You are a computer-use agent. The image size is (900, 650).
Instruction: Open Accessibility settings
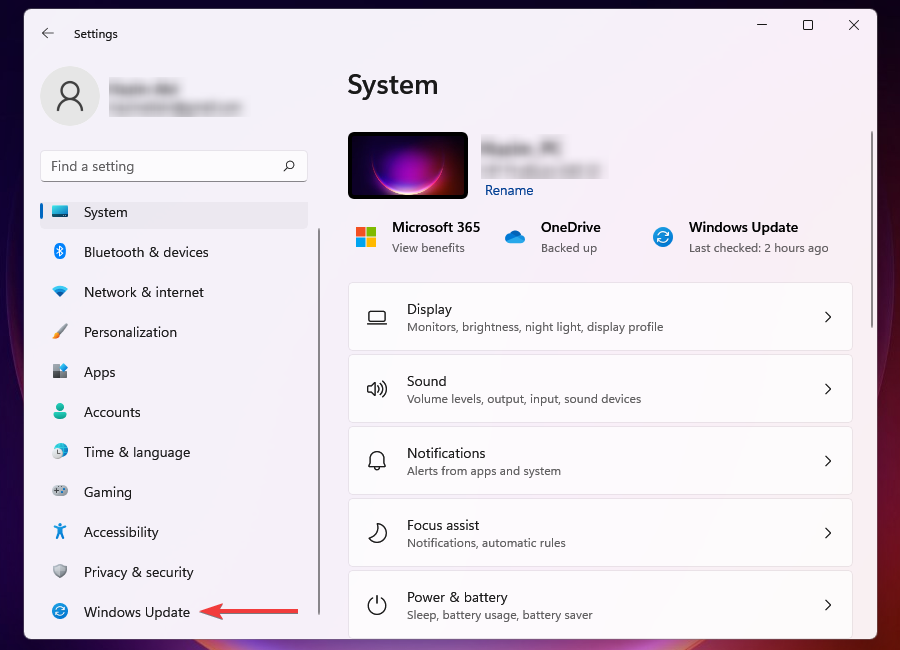pos(174,532)
